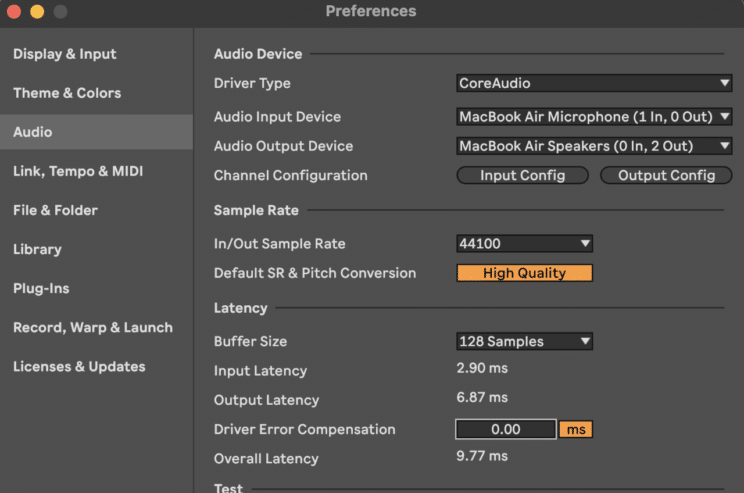
Task: Select the Audio preferences tab
Action: tap(96, 132)
